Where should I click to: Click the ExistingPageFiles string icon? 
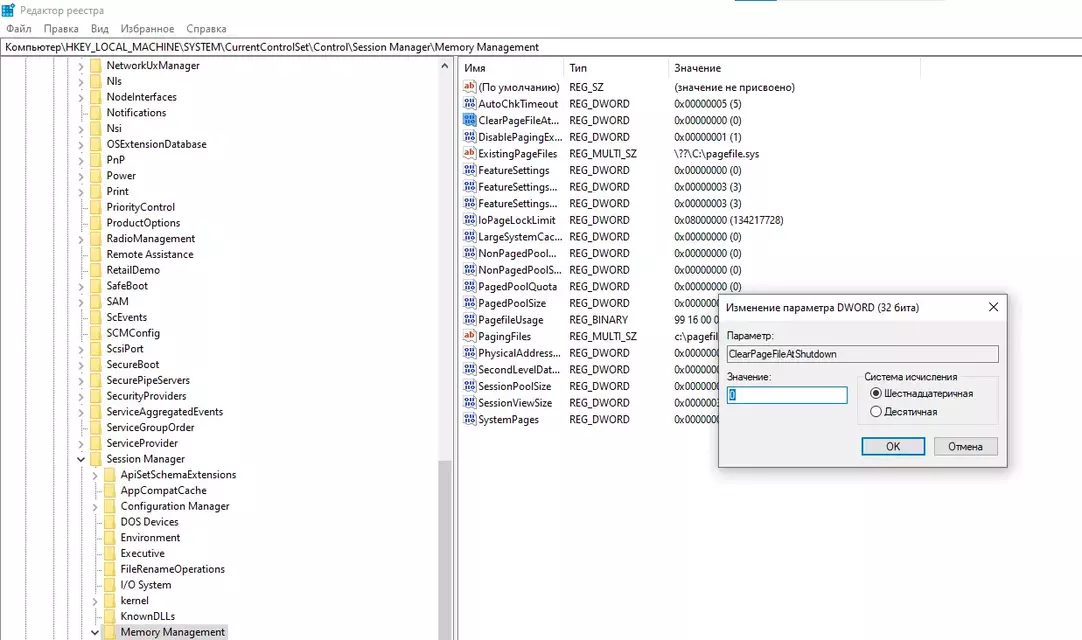(x=469, y=153)
